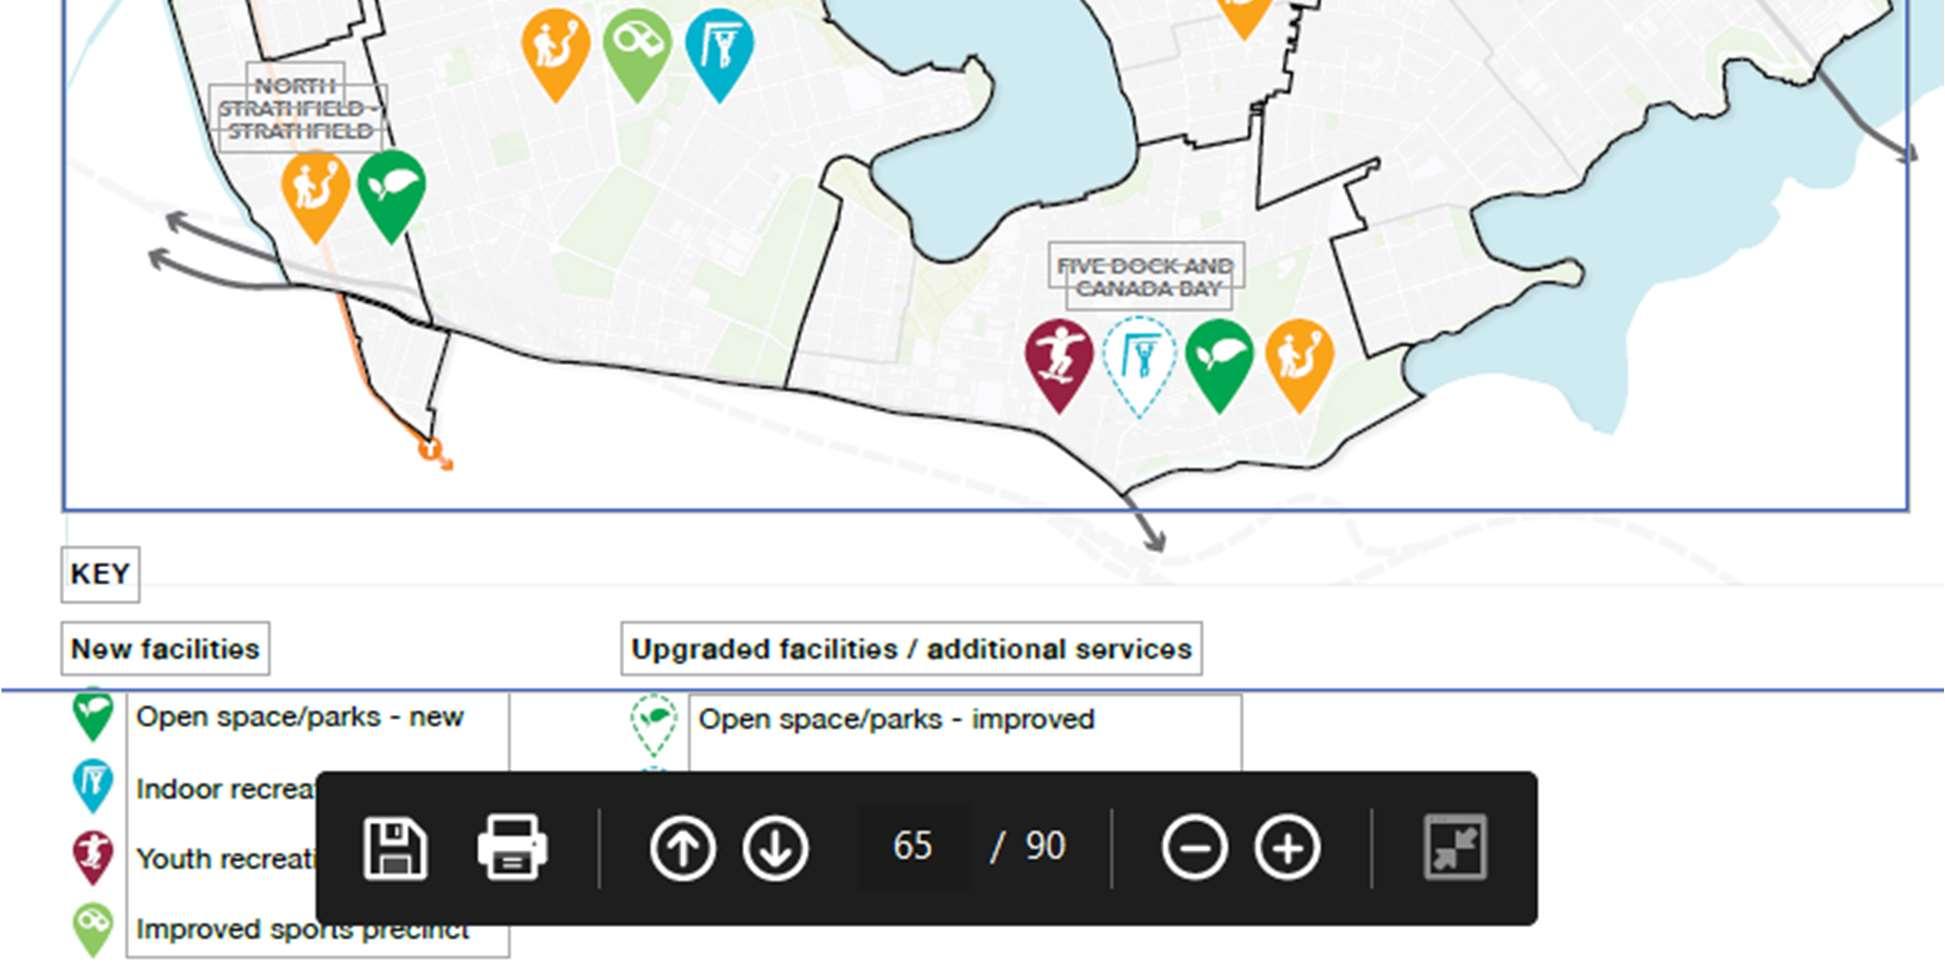Zoom out with the minus button
Screen dimensions: 1945x977
click(1194, 848)
